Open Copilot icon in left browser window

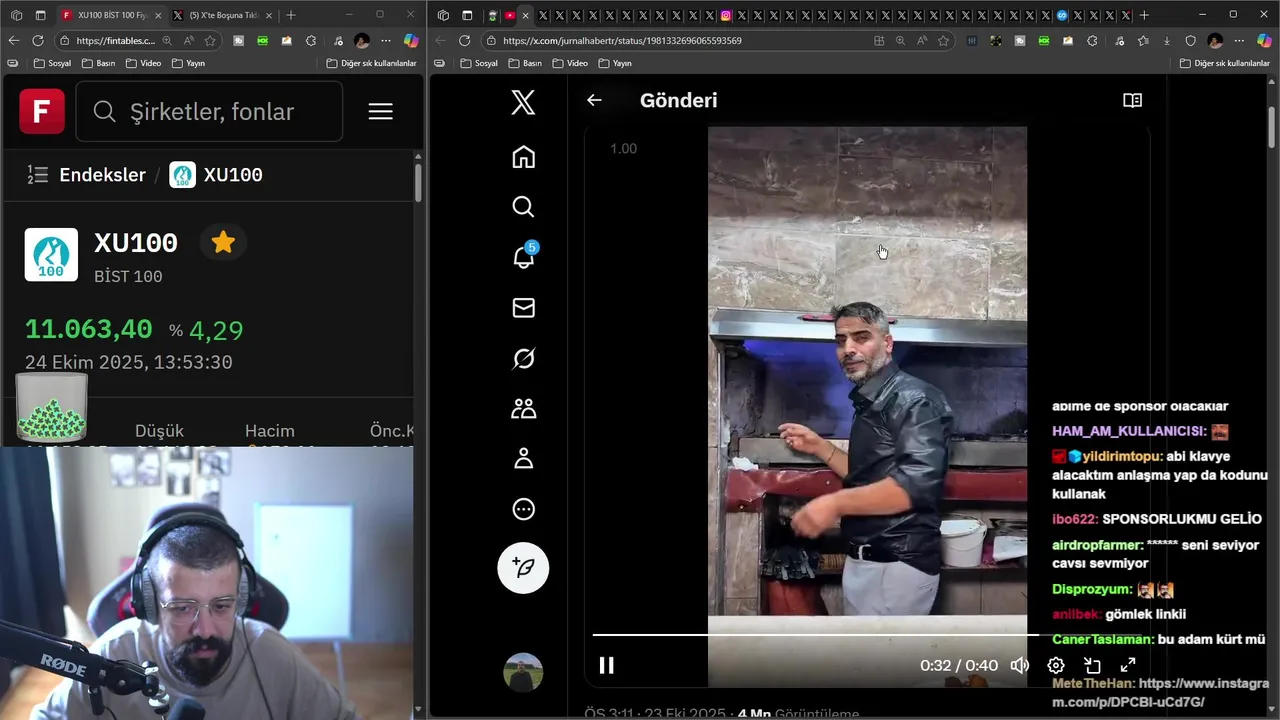click(x=411, y=41)
